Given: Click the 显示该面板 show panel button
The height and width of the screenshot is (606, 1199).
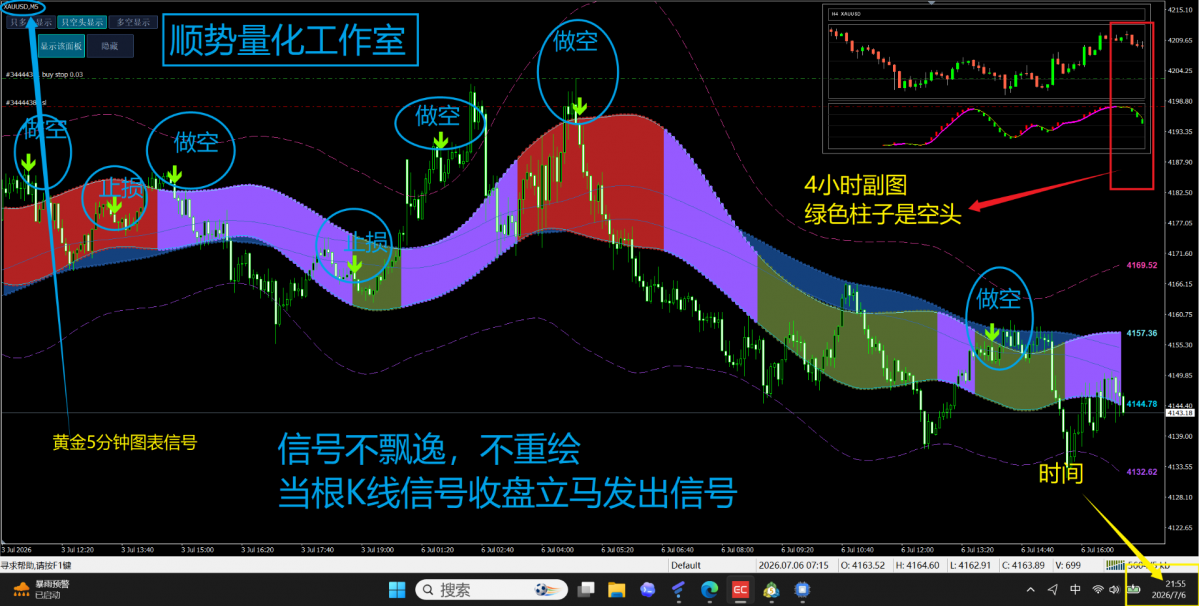Looking at the screenshot, I should 61,46.
